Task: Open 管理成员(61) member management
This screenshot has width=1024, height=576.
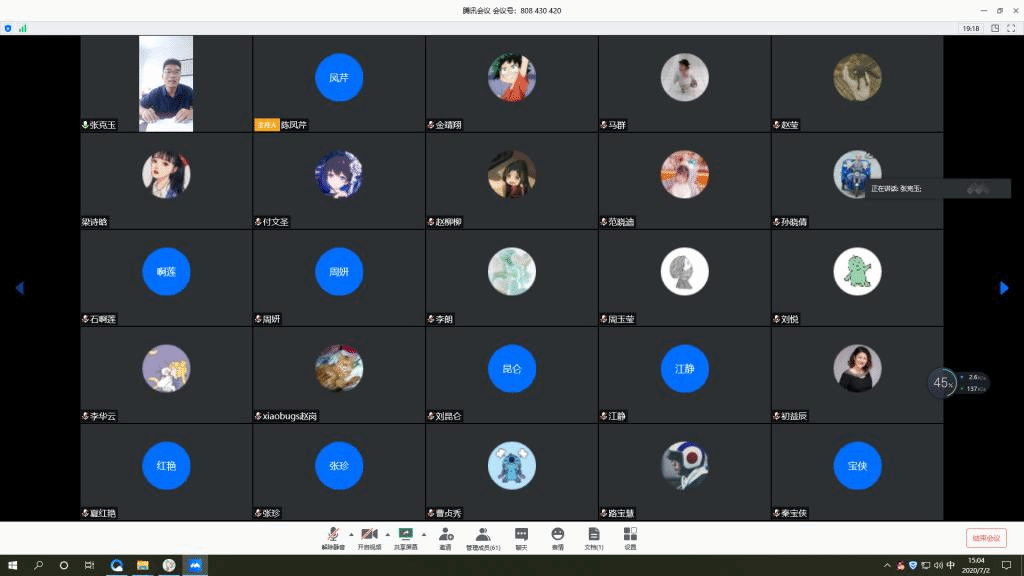Action: coord(483,538)
